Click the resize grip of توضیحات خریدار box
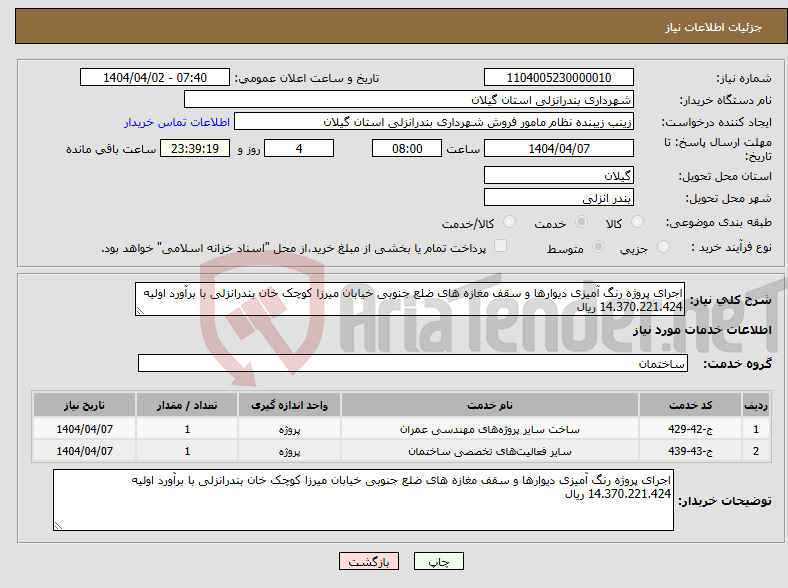This screenshot has height=588, width=788. [58, 526]
